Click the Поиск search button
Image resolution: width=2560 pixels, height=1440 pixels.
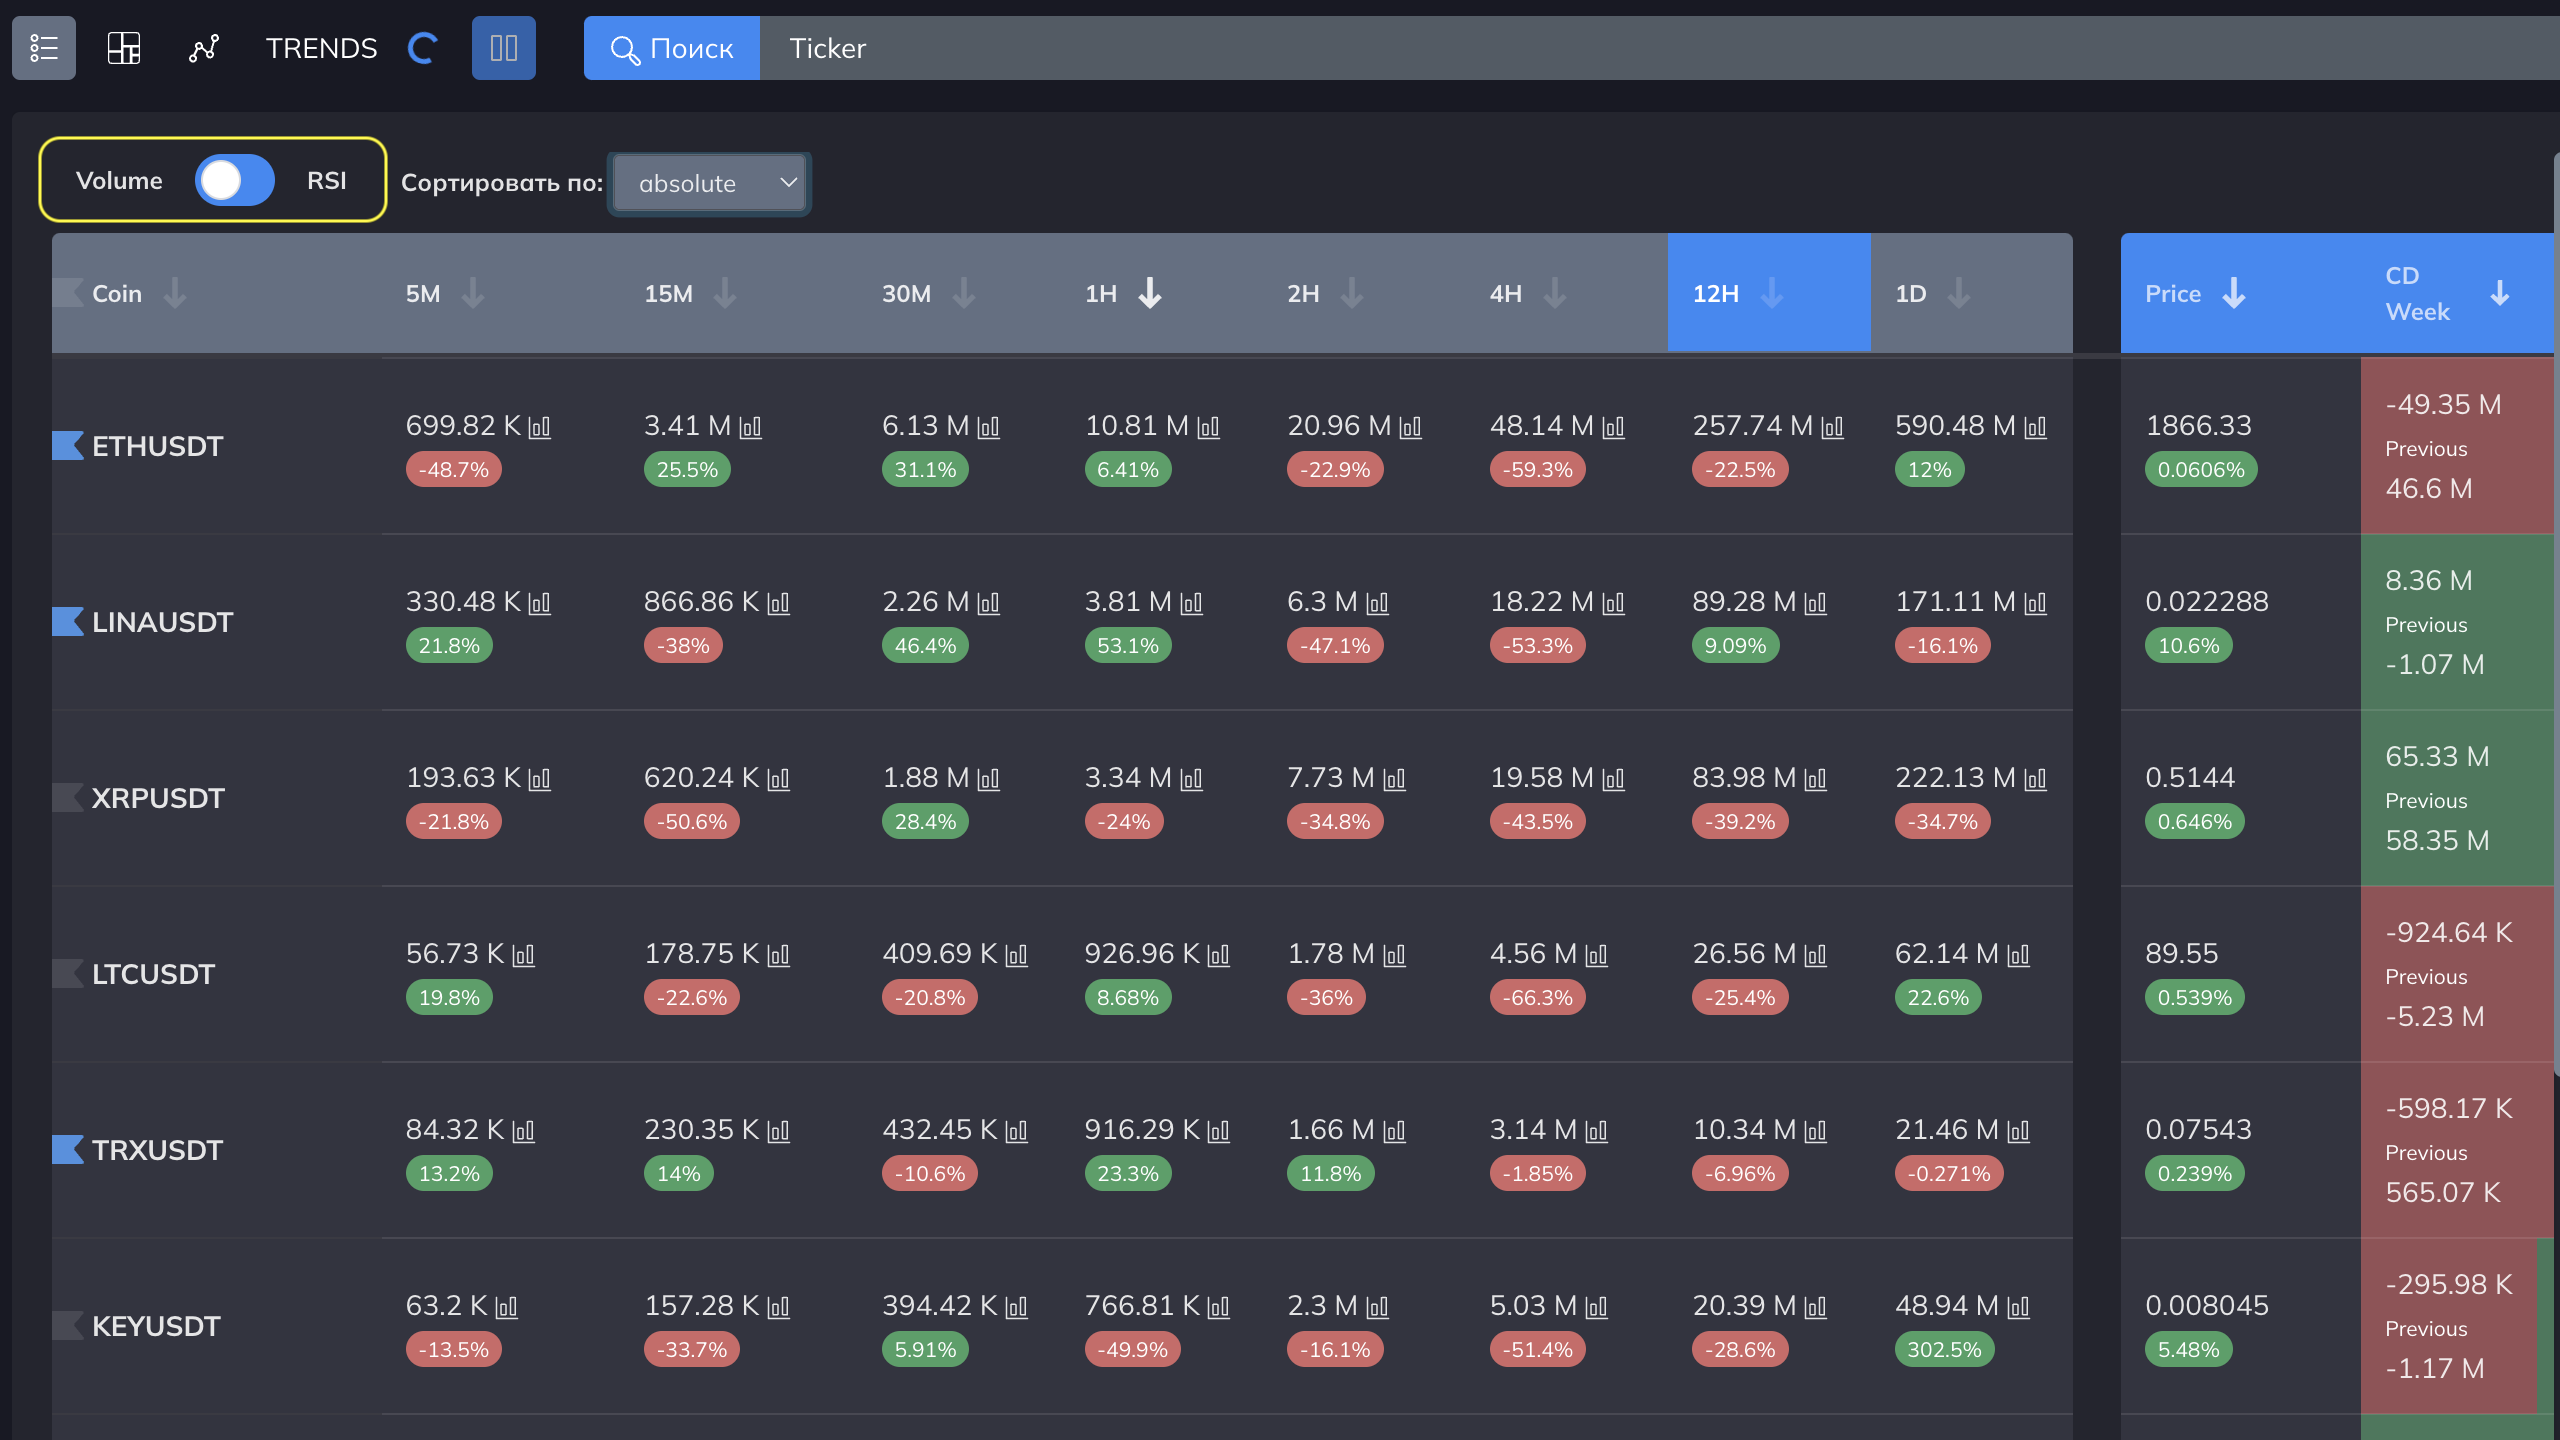point(672,48)
